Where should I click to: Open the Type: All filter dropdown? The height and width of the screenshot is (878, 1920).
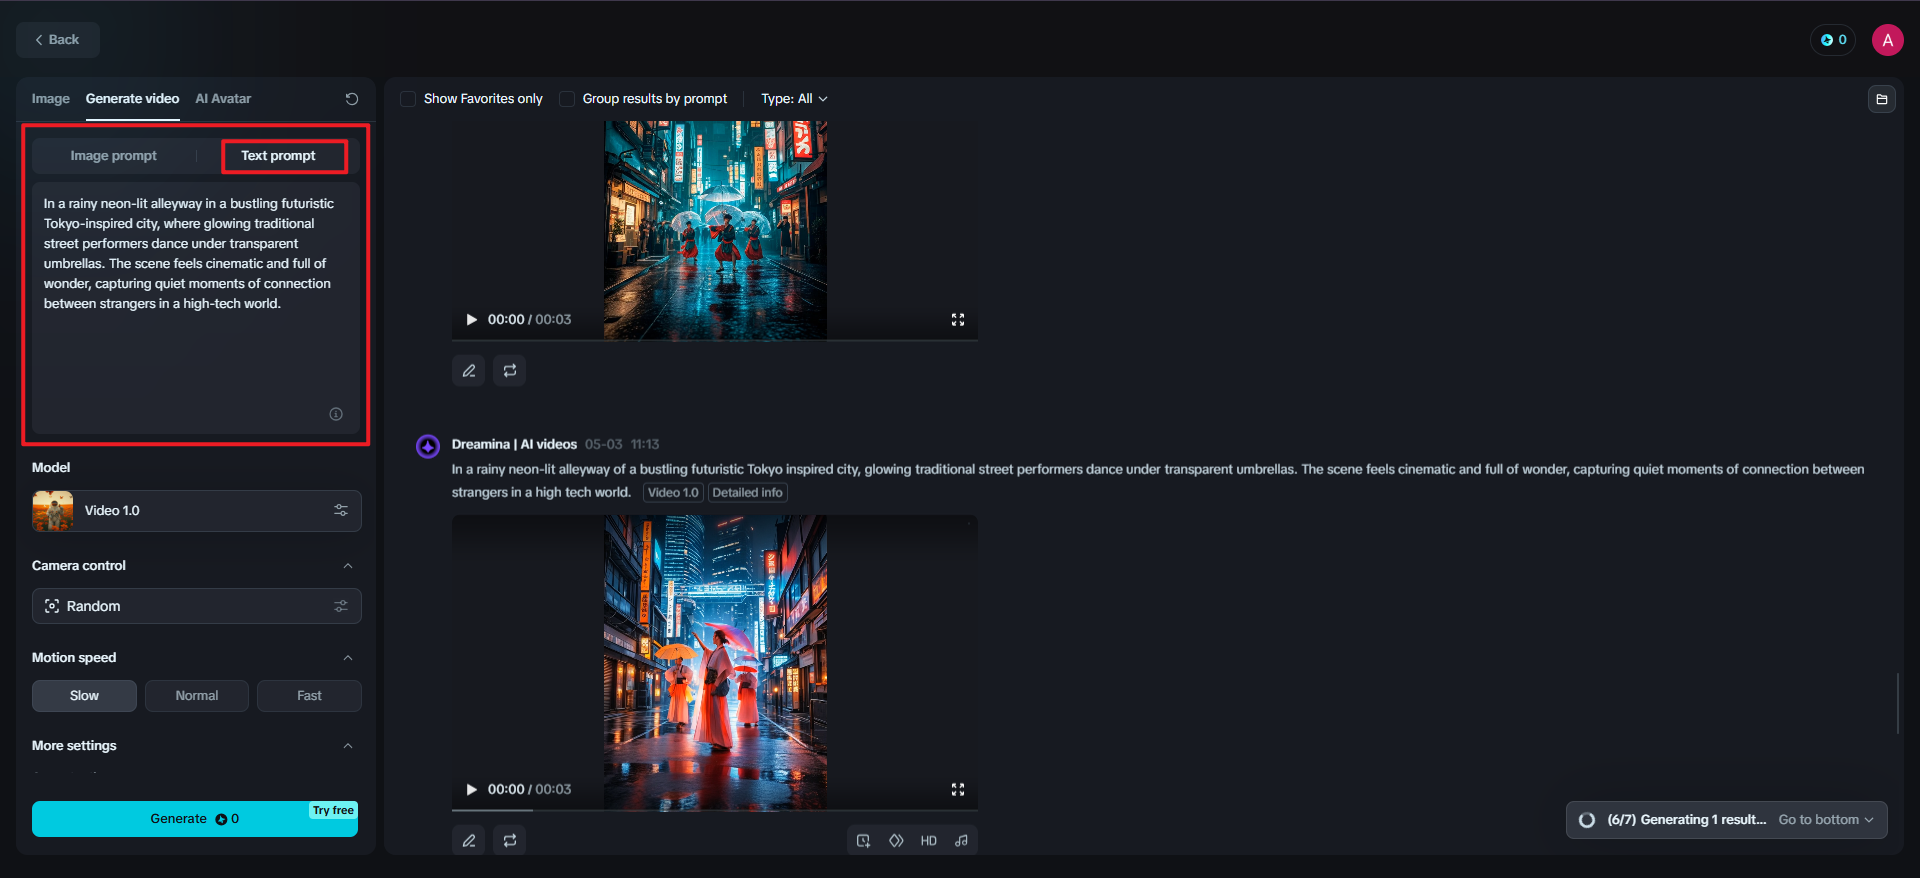tap(794, 99)
